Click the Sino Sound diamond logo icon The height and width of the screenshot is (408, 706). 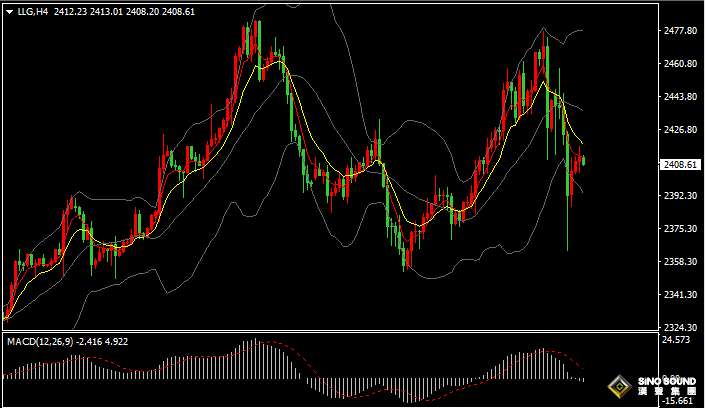pos(620,386)
